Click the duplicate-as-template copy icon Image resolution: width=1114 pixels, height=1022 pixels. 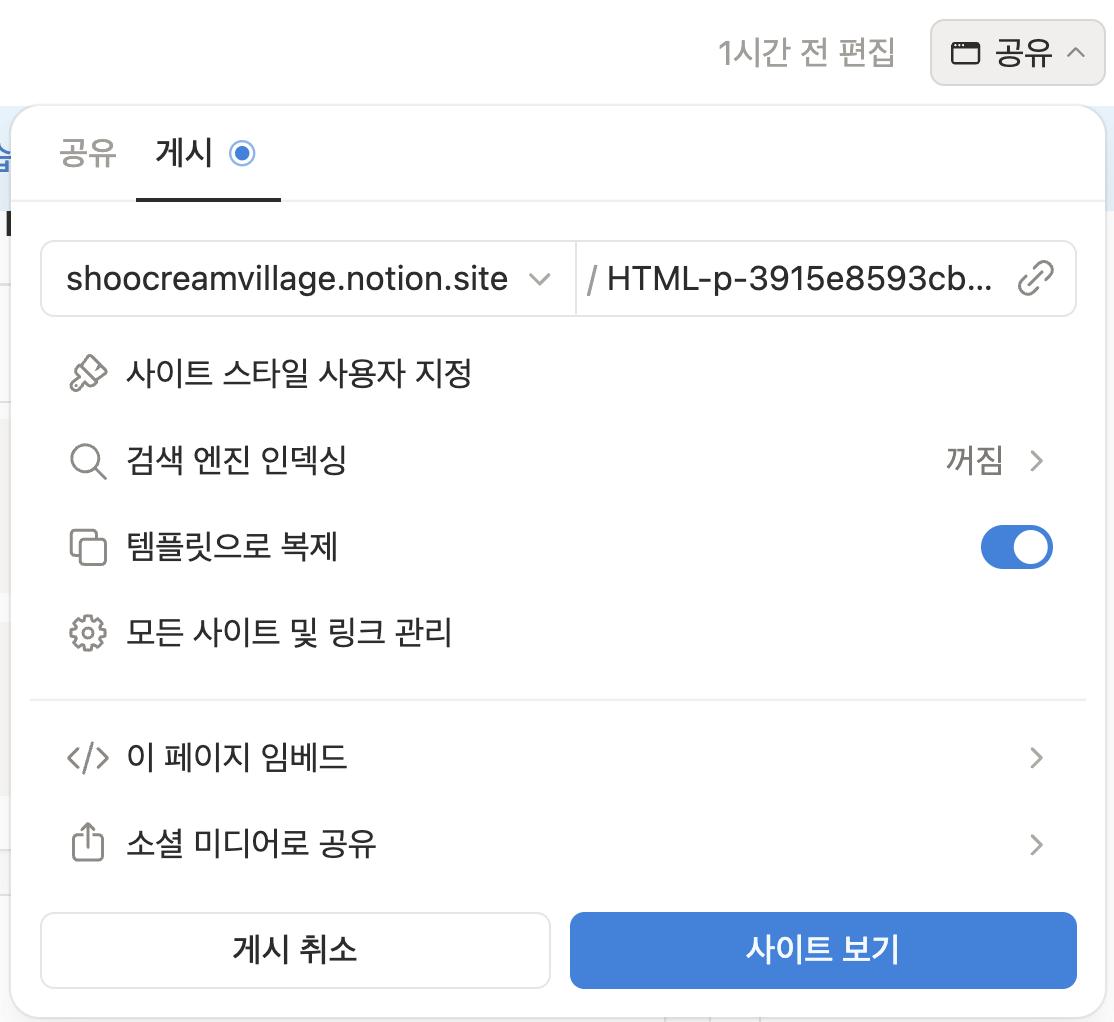point(88,548)
